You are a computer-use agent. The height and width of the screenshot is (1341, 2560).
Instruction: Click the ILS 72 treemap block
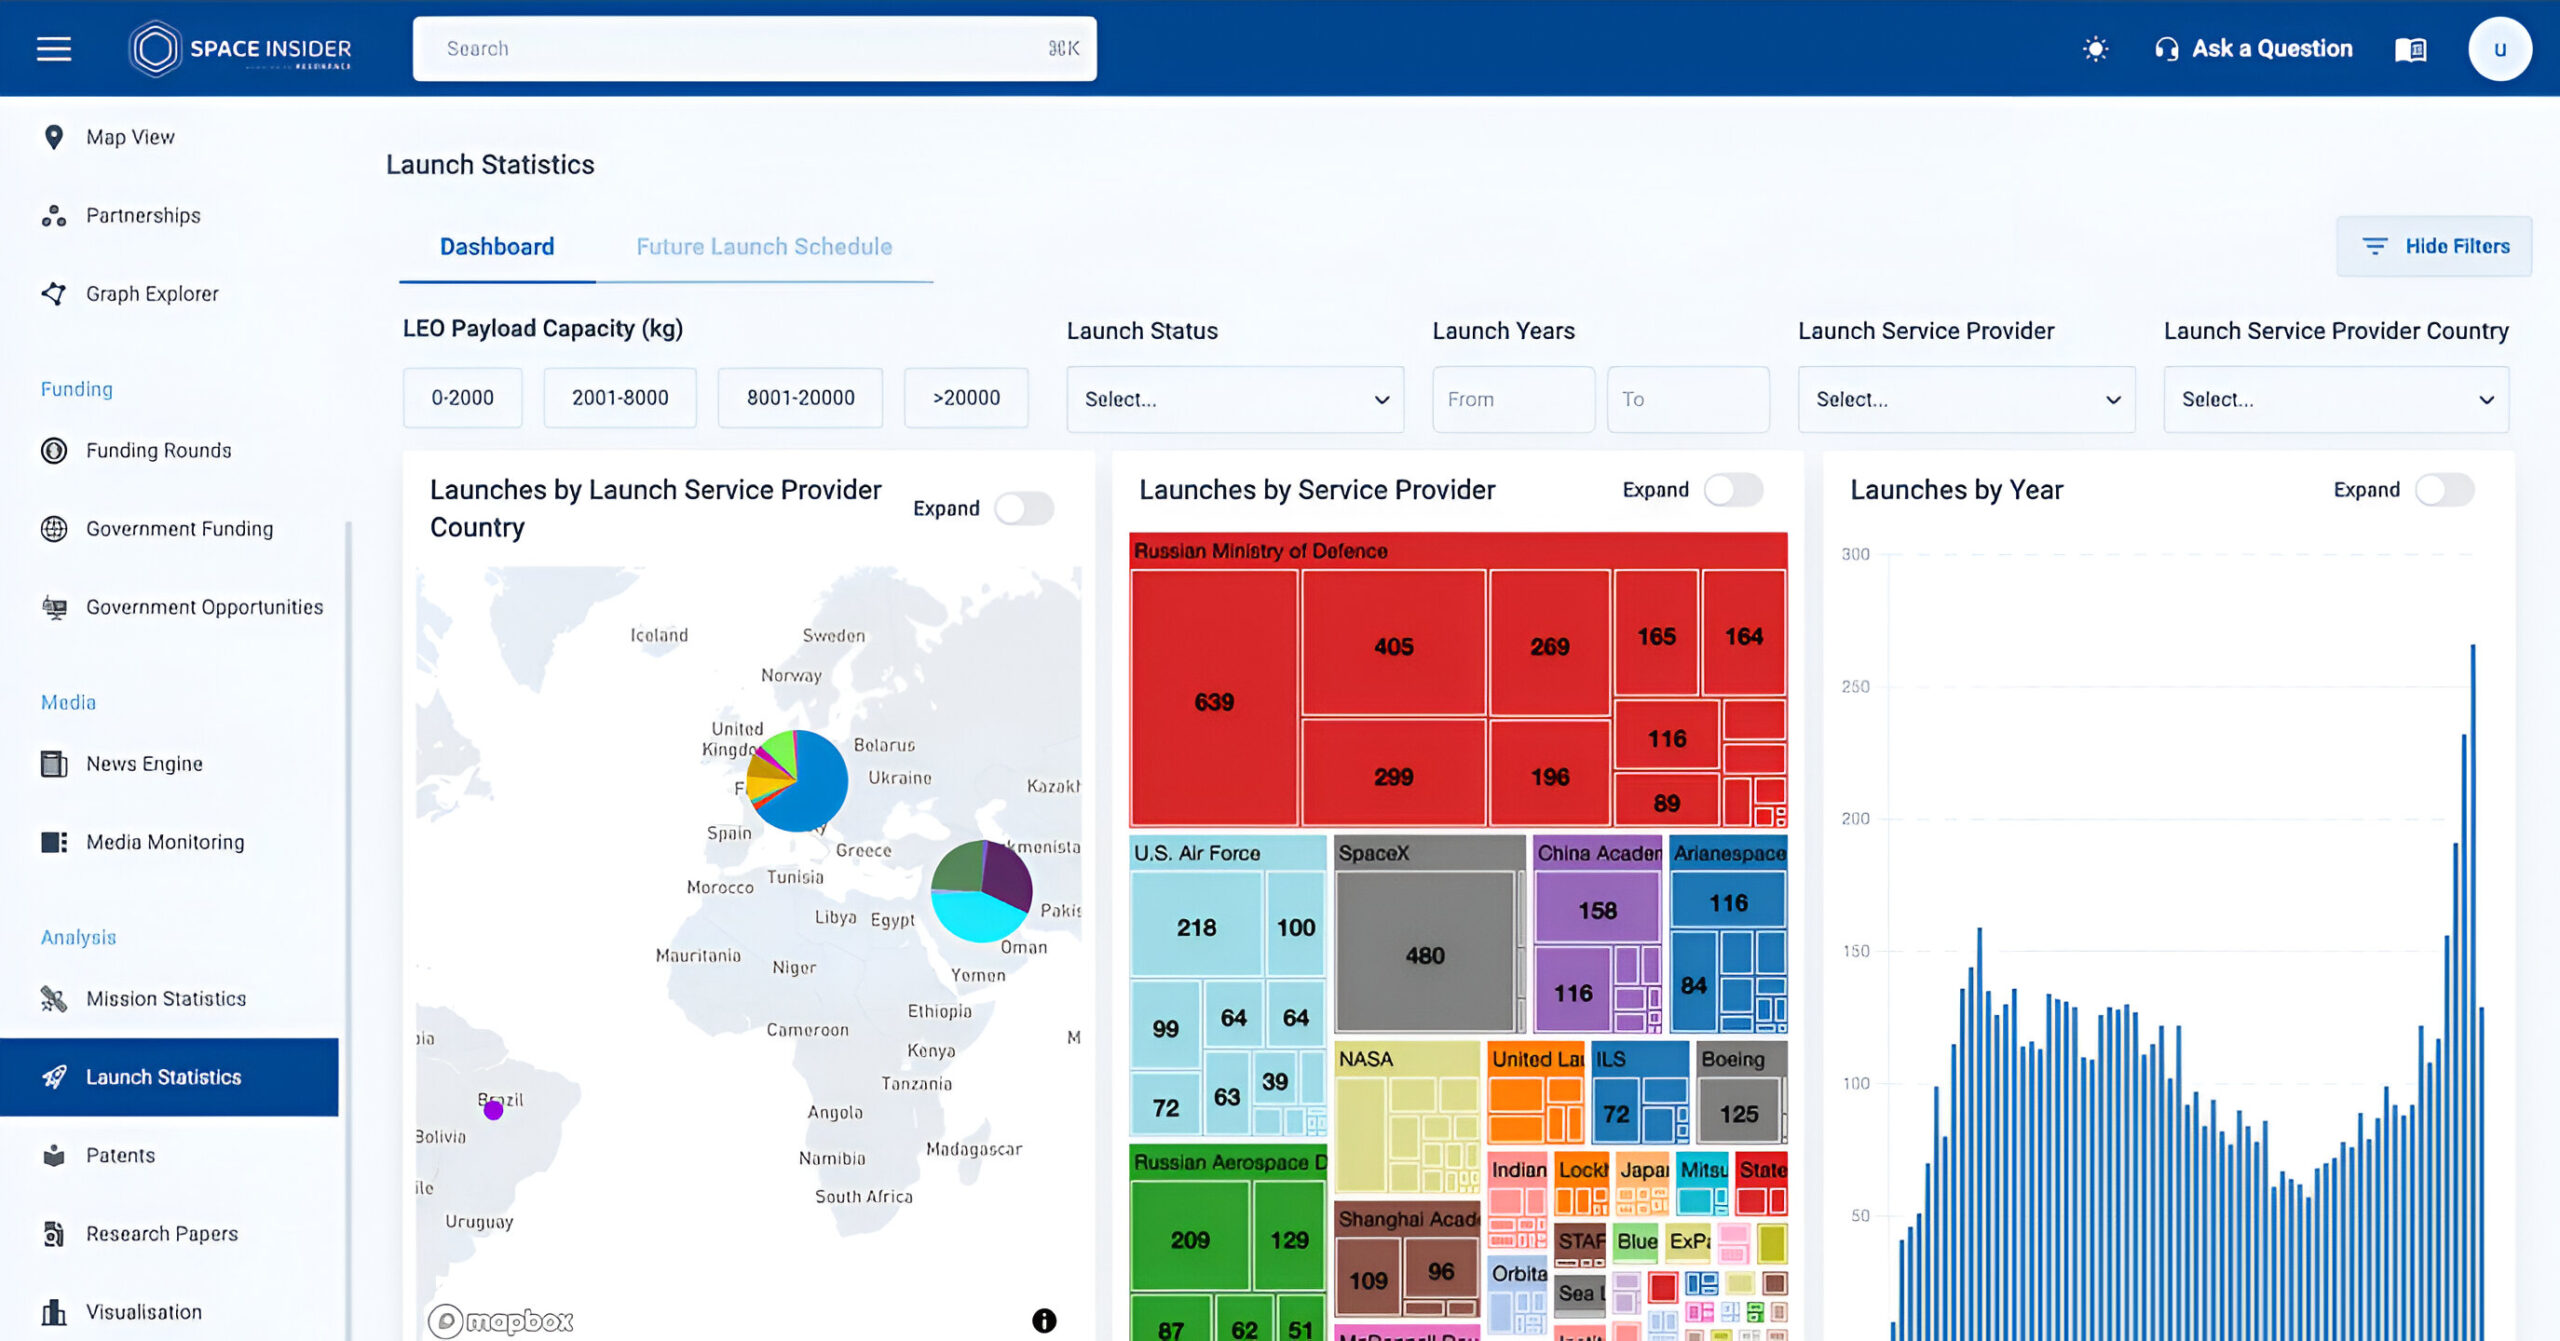point(1616,1111)
